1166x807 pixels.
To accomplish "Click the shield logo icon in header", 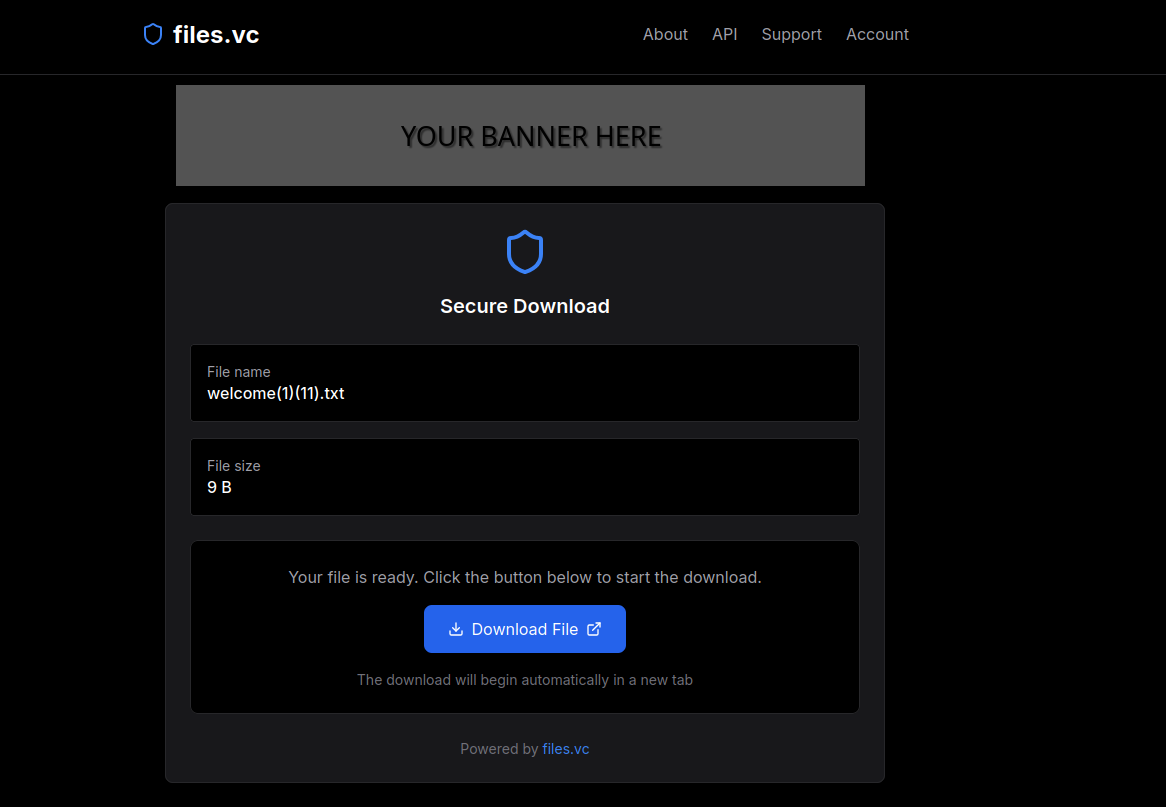I will (x=153, y=35).
